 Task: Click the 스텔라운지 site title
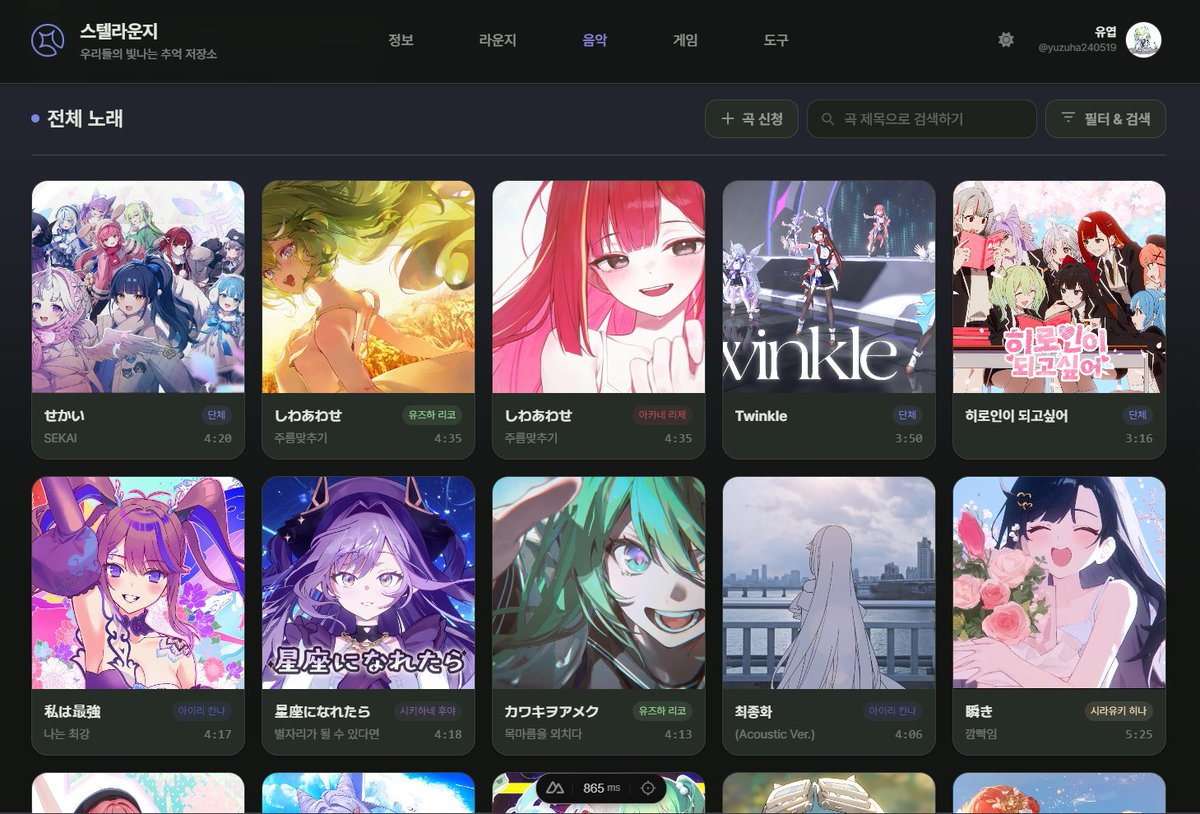pyautogui.click(x=119, y=32)
